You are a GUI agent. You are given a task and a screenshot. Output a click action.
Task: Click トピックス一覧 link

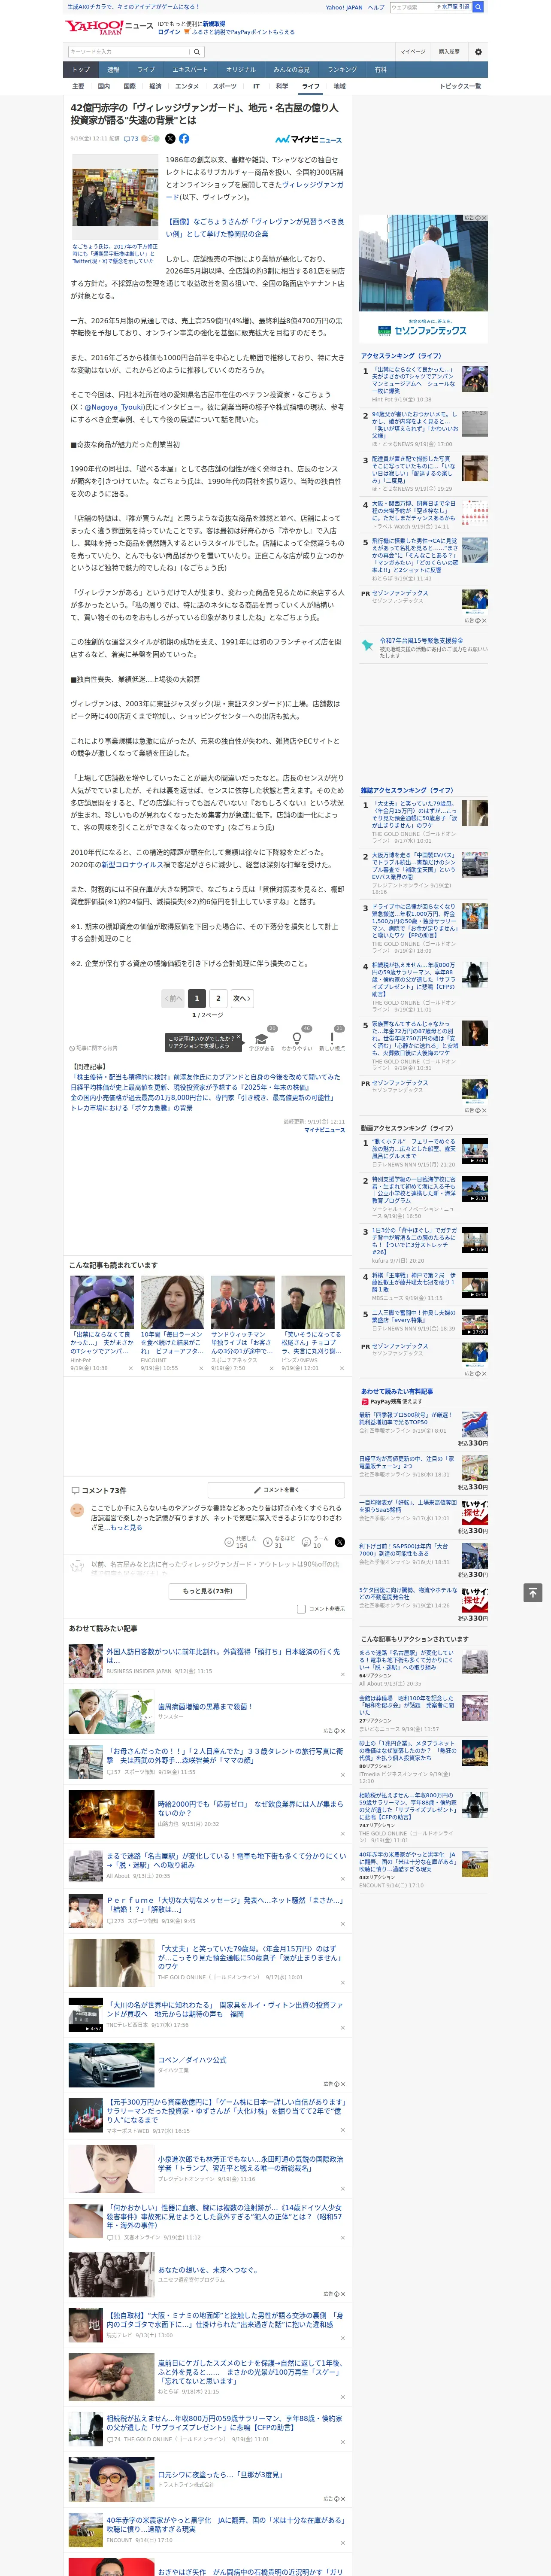click(460, 86)
